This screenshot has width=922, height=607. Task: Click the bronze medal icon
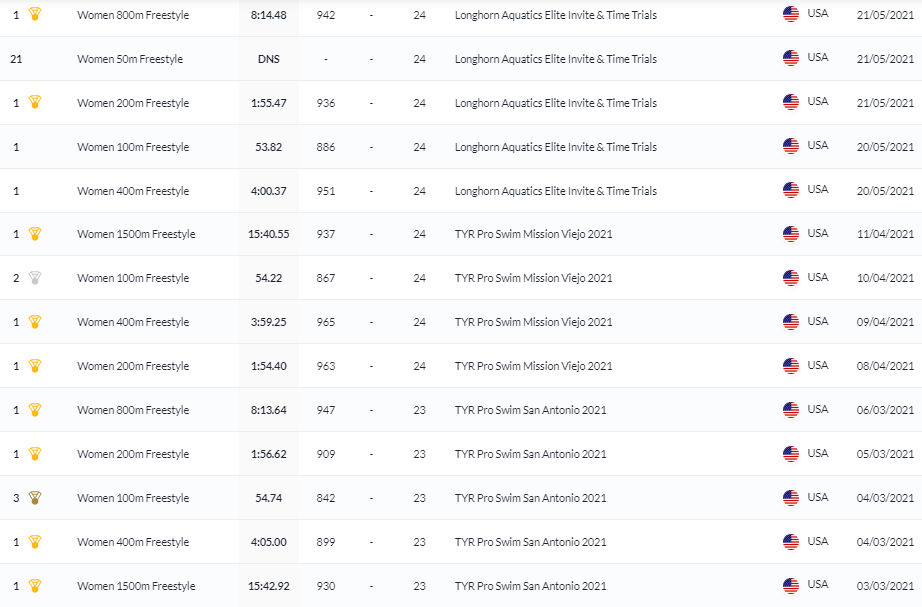pos(35,498)
